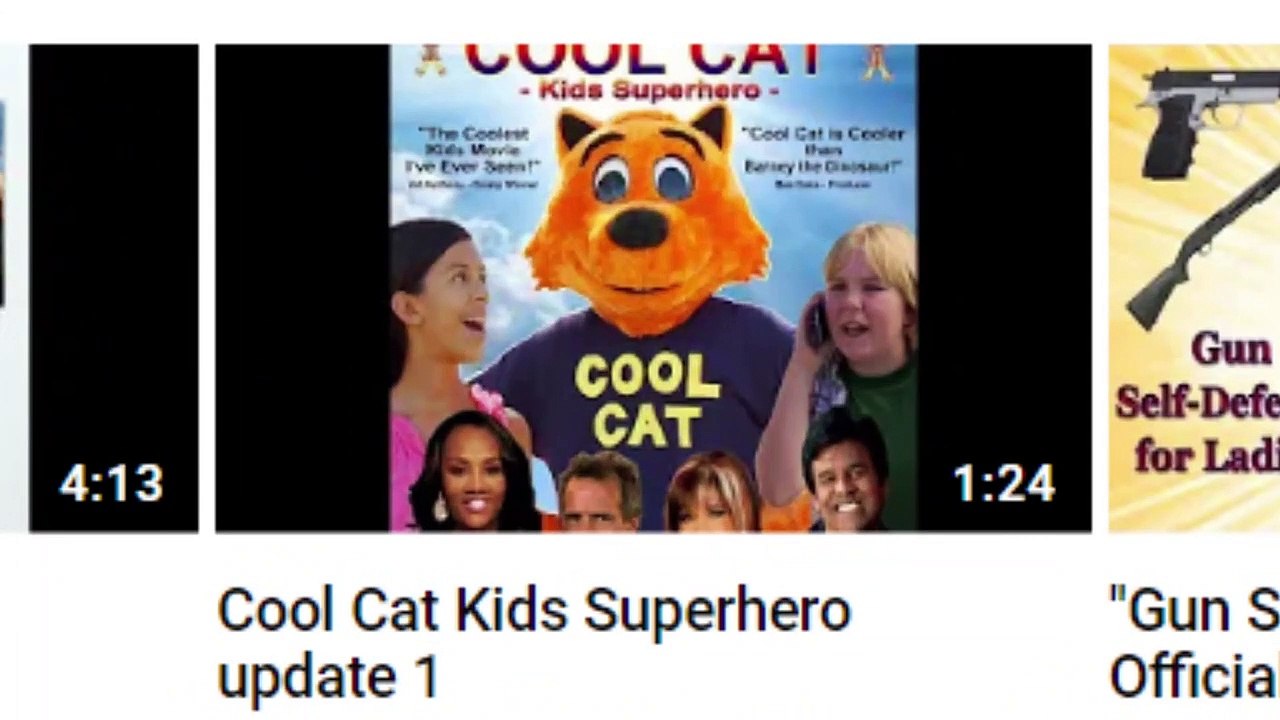Click the smiling woman with dark hair at the poster bottom
This screenshot has height=720, width=1280.
tap(474, 473)
